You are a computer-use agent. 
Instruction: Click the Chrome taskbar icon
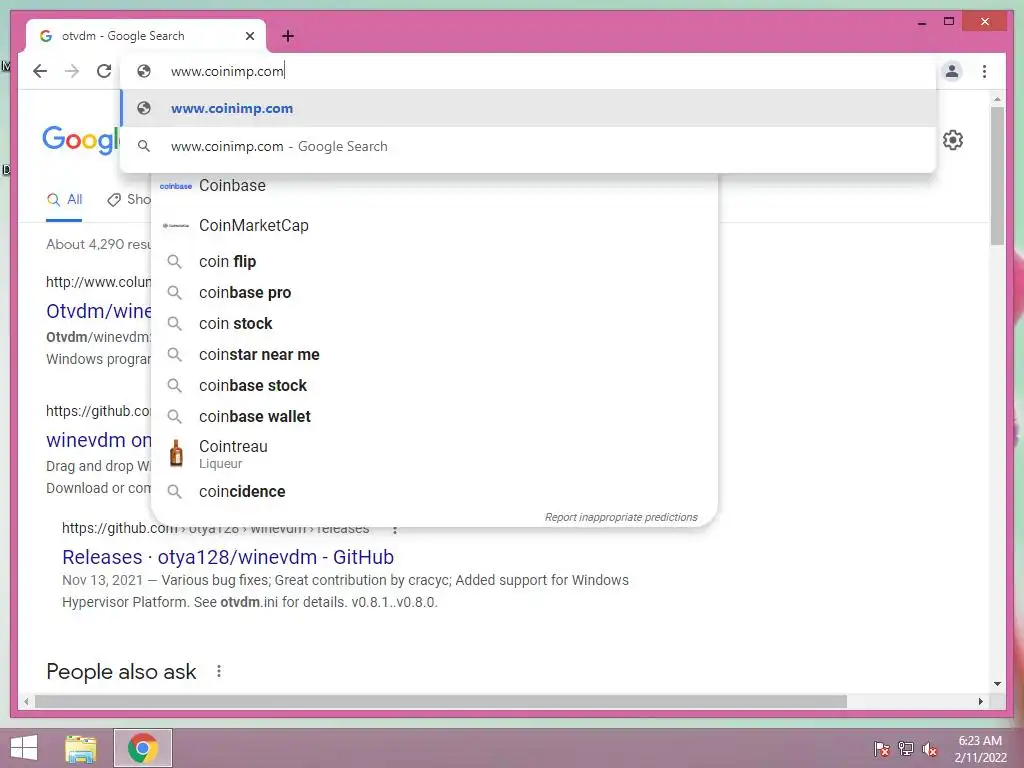coord(142,748)
